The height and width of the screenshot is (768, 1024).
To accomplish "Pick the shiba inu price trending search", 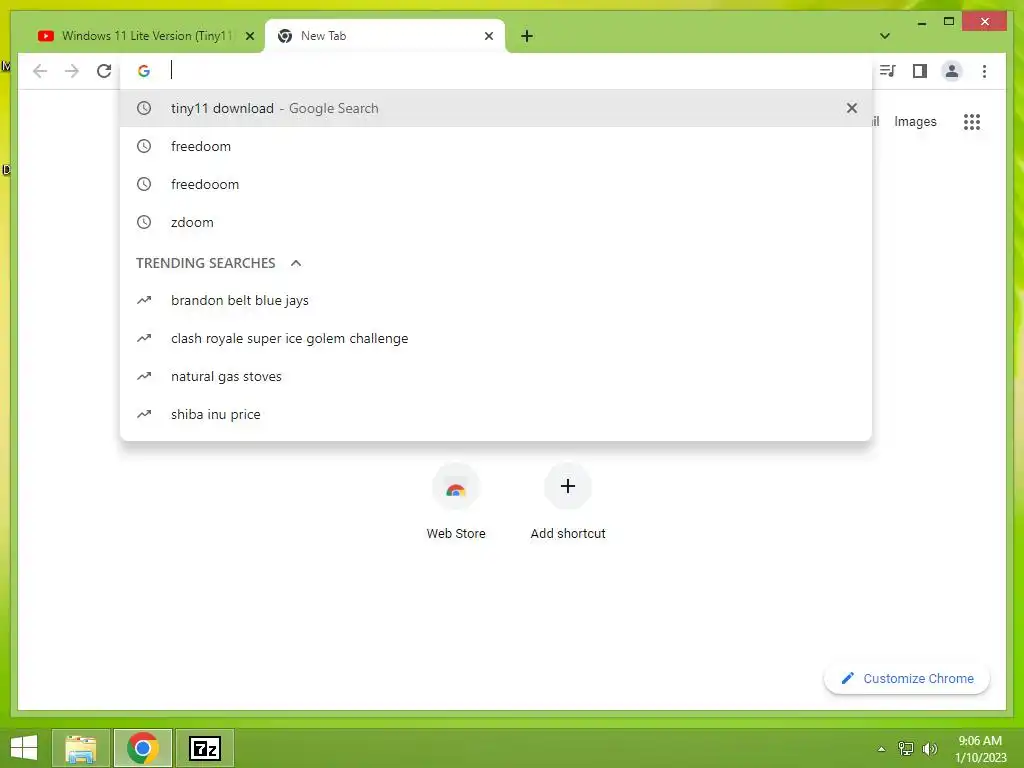I will [496, 413].
